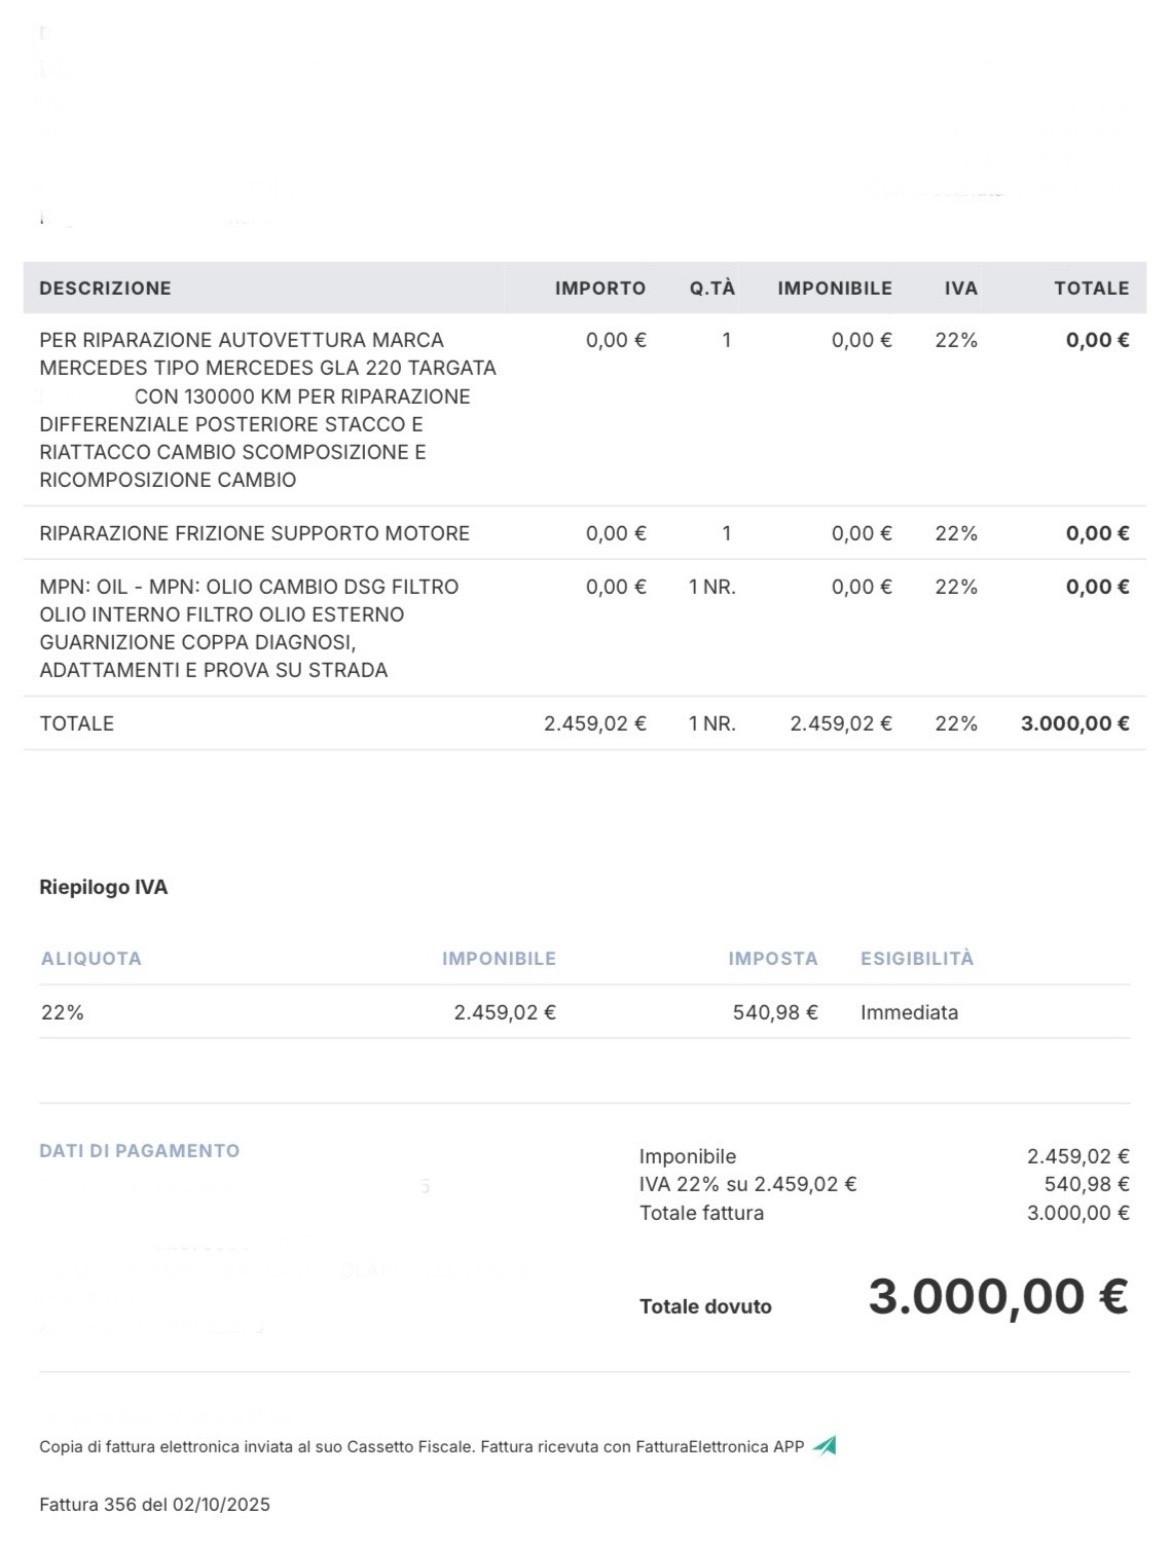The image size is (1170, 1541).
Task: Click the IMPORTO column header
Action: pos(600,288)
